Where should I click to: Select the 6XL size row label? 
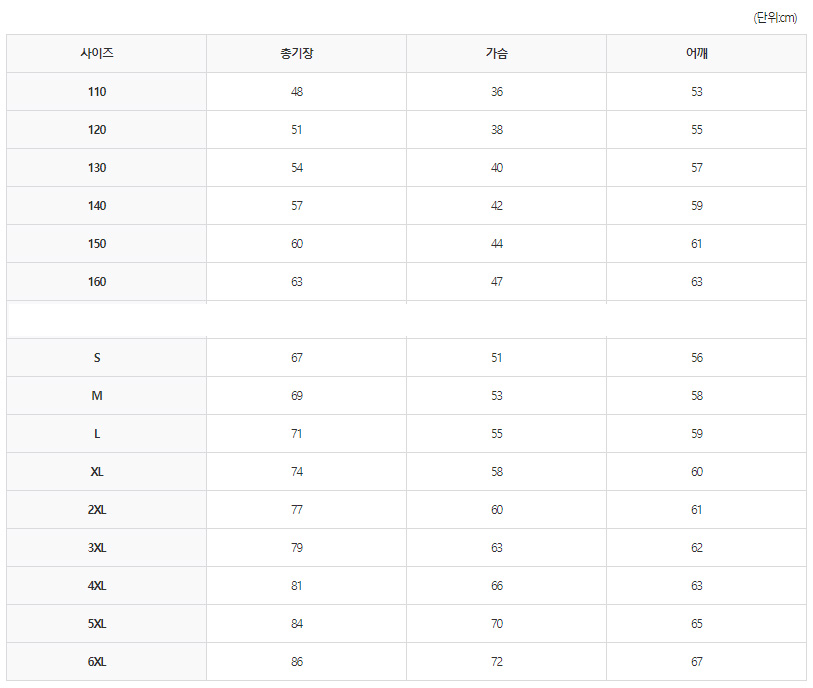[97, 662]
